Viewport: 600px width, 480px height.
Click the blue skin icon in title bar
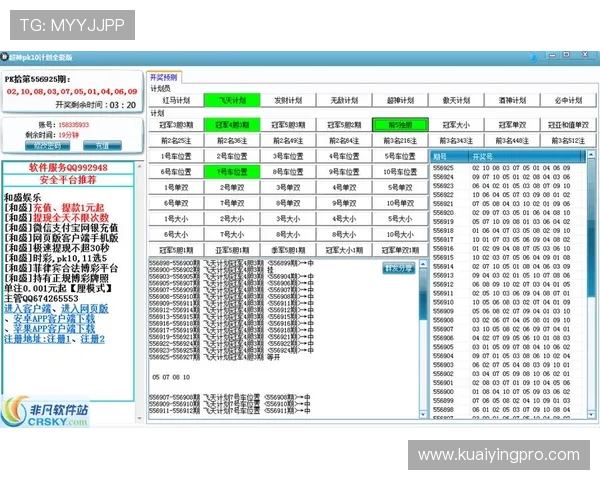[533, 57]
